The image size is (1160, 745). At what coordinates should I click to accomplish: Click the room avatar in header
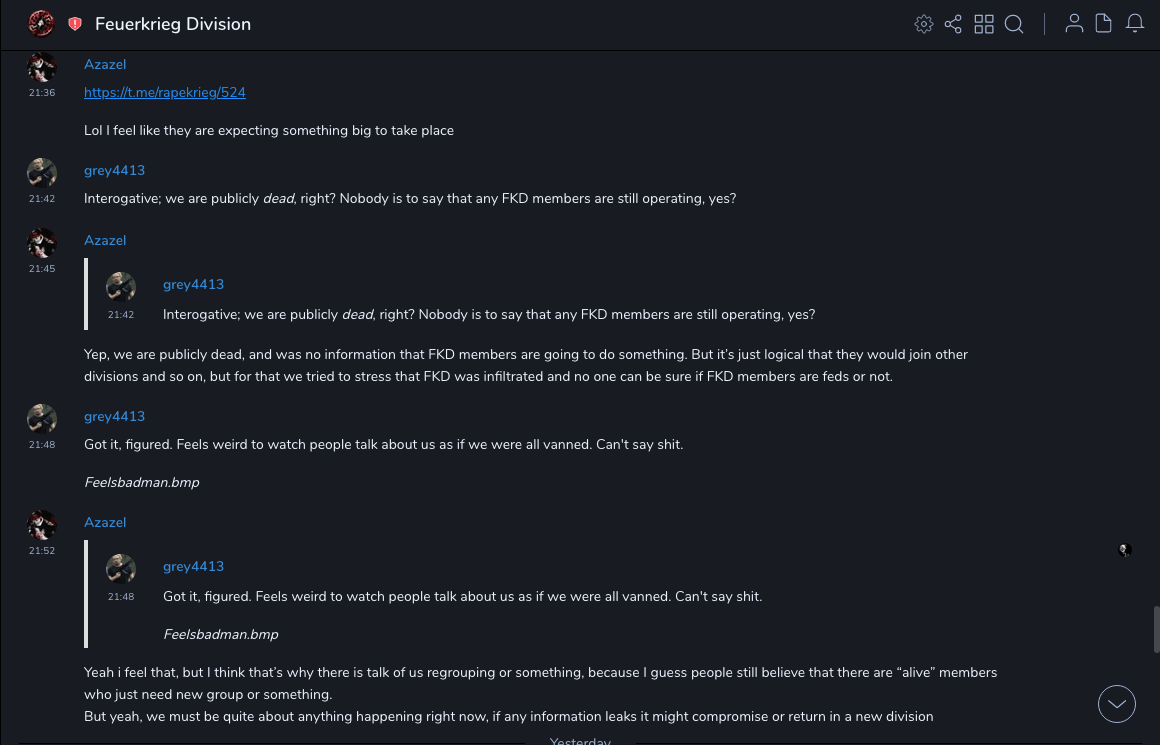[x=41, y=24]
